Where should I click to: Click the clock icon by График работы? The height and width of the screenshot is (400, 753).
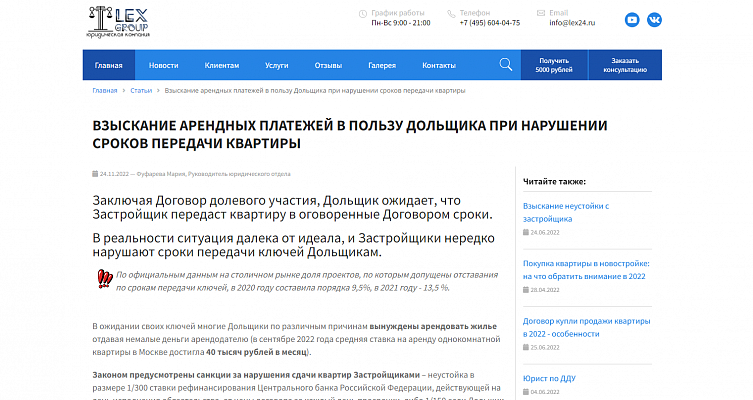coord(363,14)
